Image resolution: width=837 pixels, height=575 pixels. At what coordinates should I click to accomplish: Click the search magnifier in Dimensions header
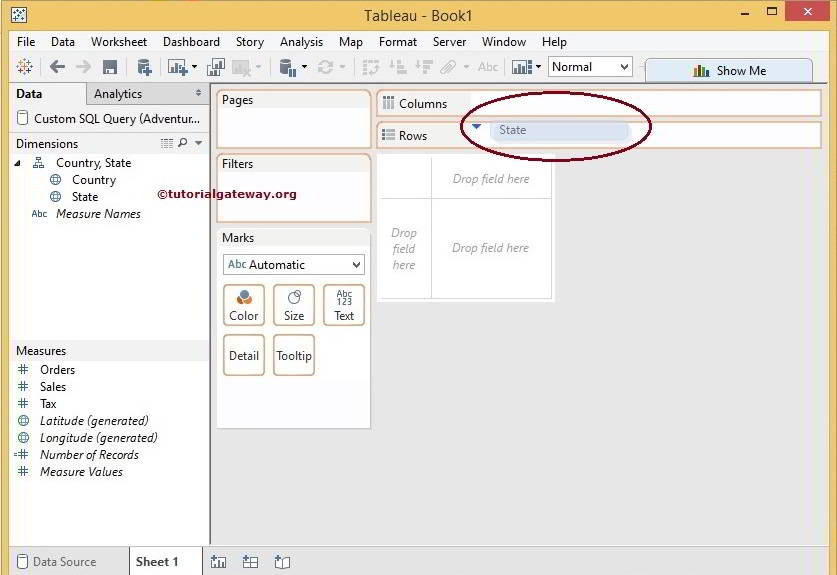pyautogui.click(x=182, y=143)
